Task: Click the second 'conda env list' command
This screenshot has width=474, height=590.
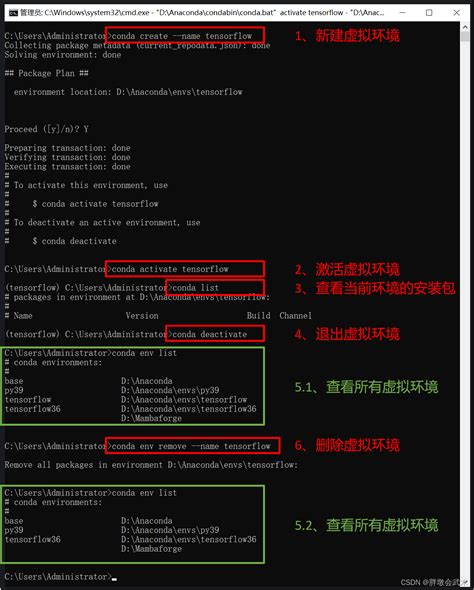Action: point(144,493)
